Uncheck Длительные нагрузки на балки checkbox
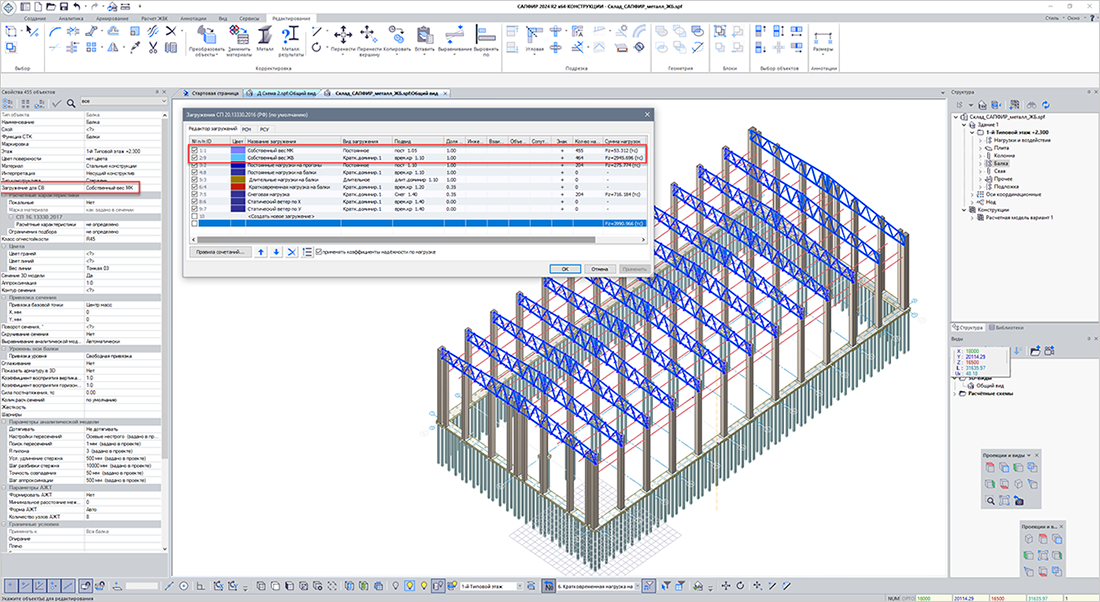 (194, 180)
